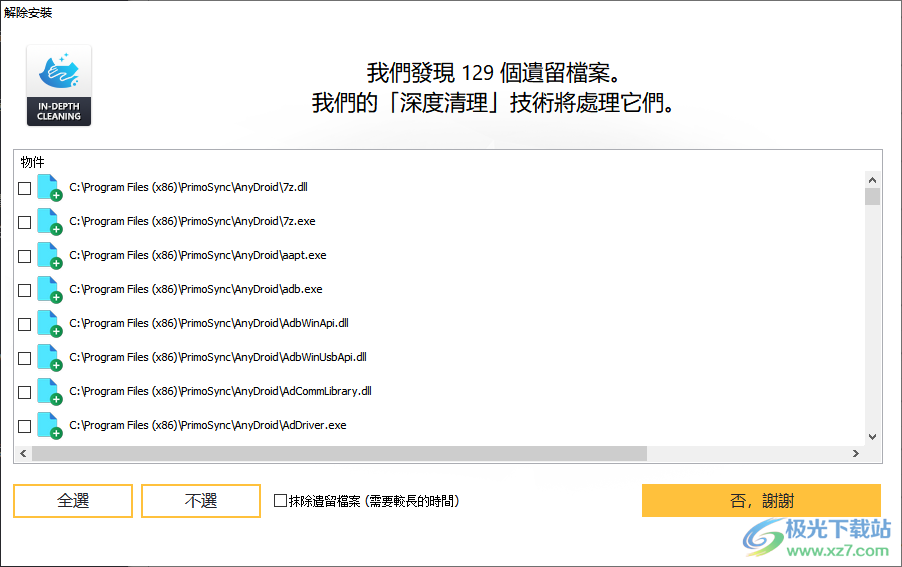Click the horizontal scrollbar thumb
This screenshot has height=567, width=902.
pyautogui.click(x=339, y=454)
